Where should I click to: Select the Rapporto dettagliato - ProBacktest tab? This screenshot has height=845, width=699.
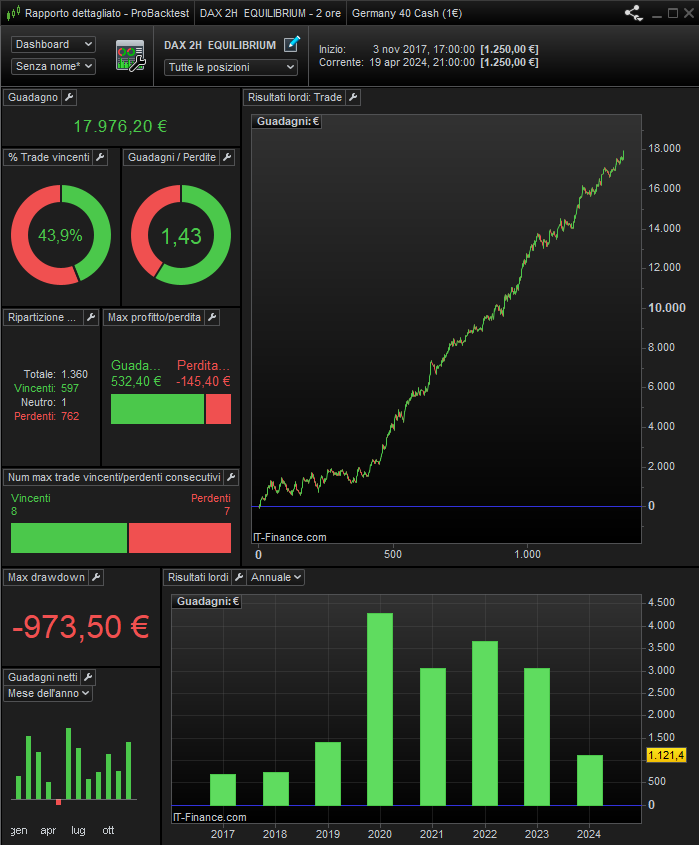point(99,13)
